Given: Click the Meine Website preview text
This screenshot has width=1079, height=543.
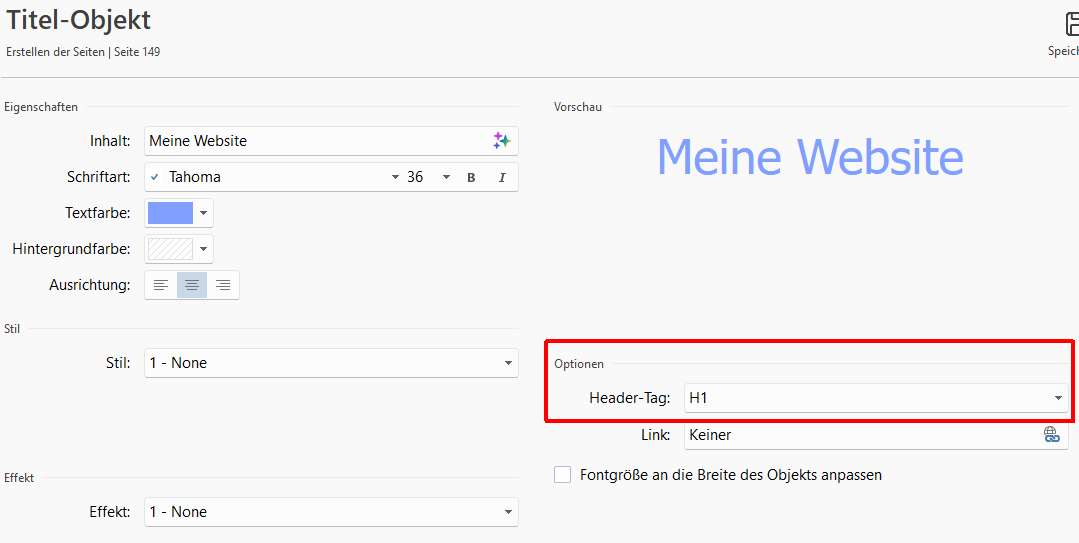Looking at the screenshot, I should click(x=810, y=157).
